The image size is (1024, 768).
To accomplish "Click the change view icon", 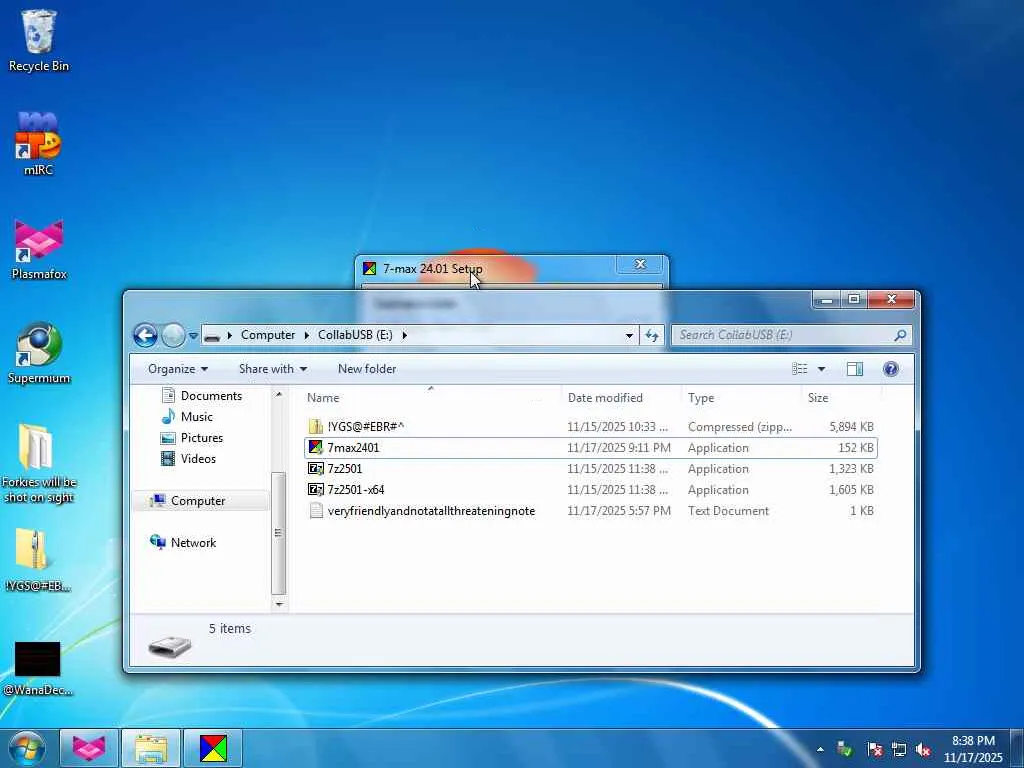I will pyautogui.click(x=800, y=369).
